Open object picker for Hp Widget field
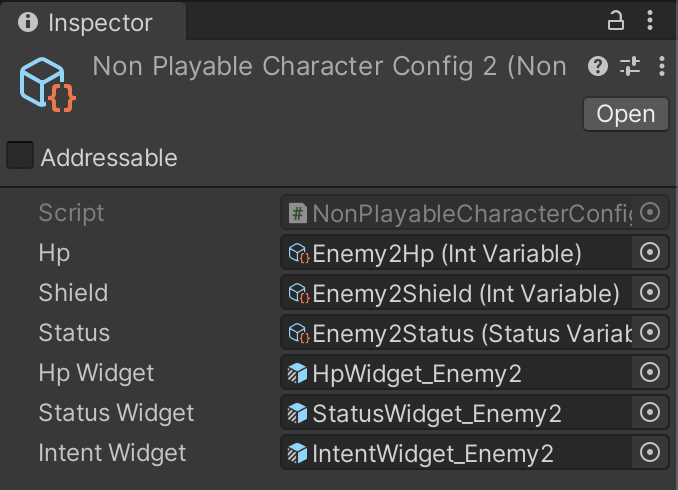This screenshot has height=490, width=678. tap(650, 372)
